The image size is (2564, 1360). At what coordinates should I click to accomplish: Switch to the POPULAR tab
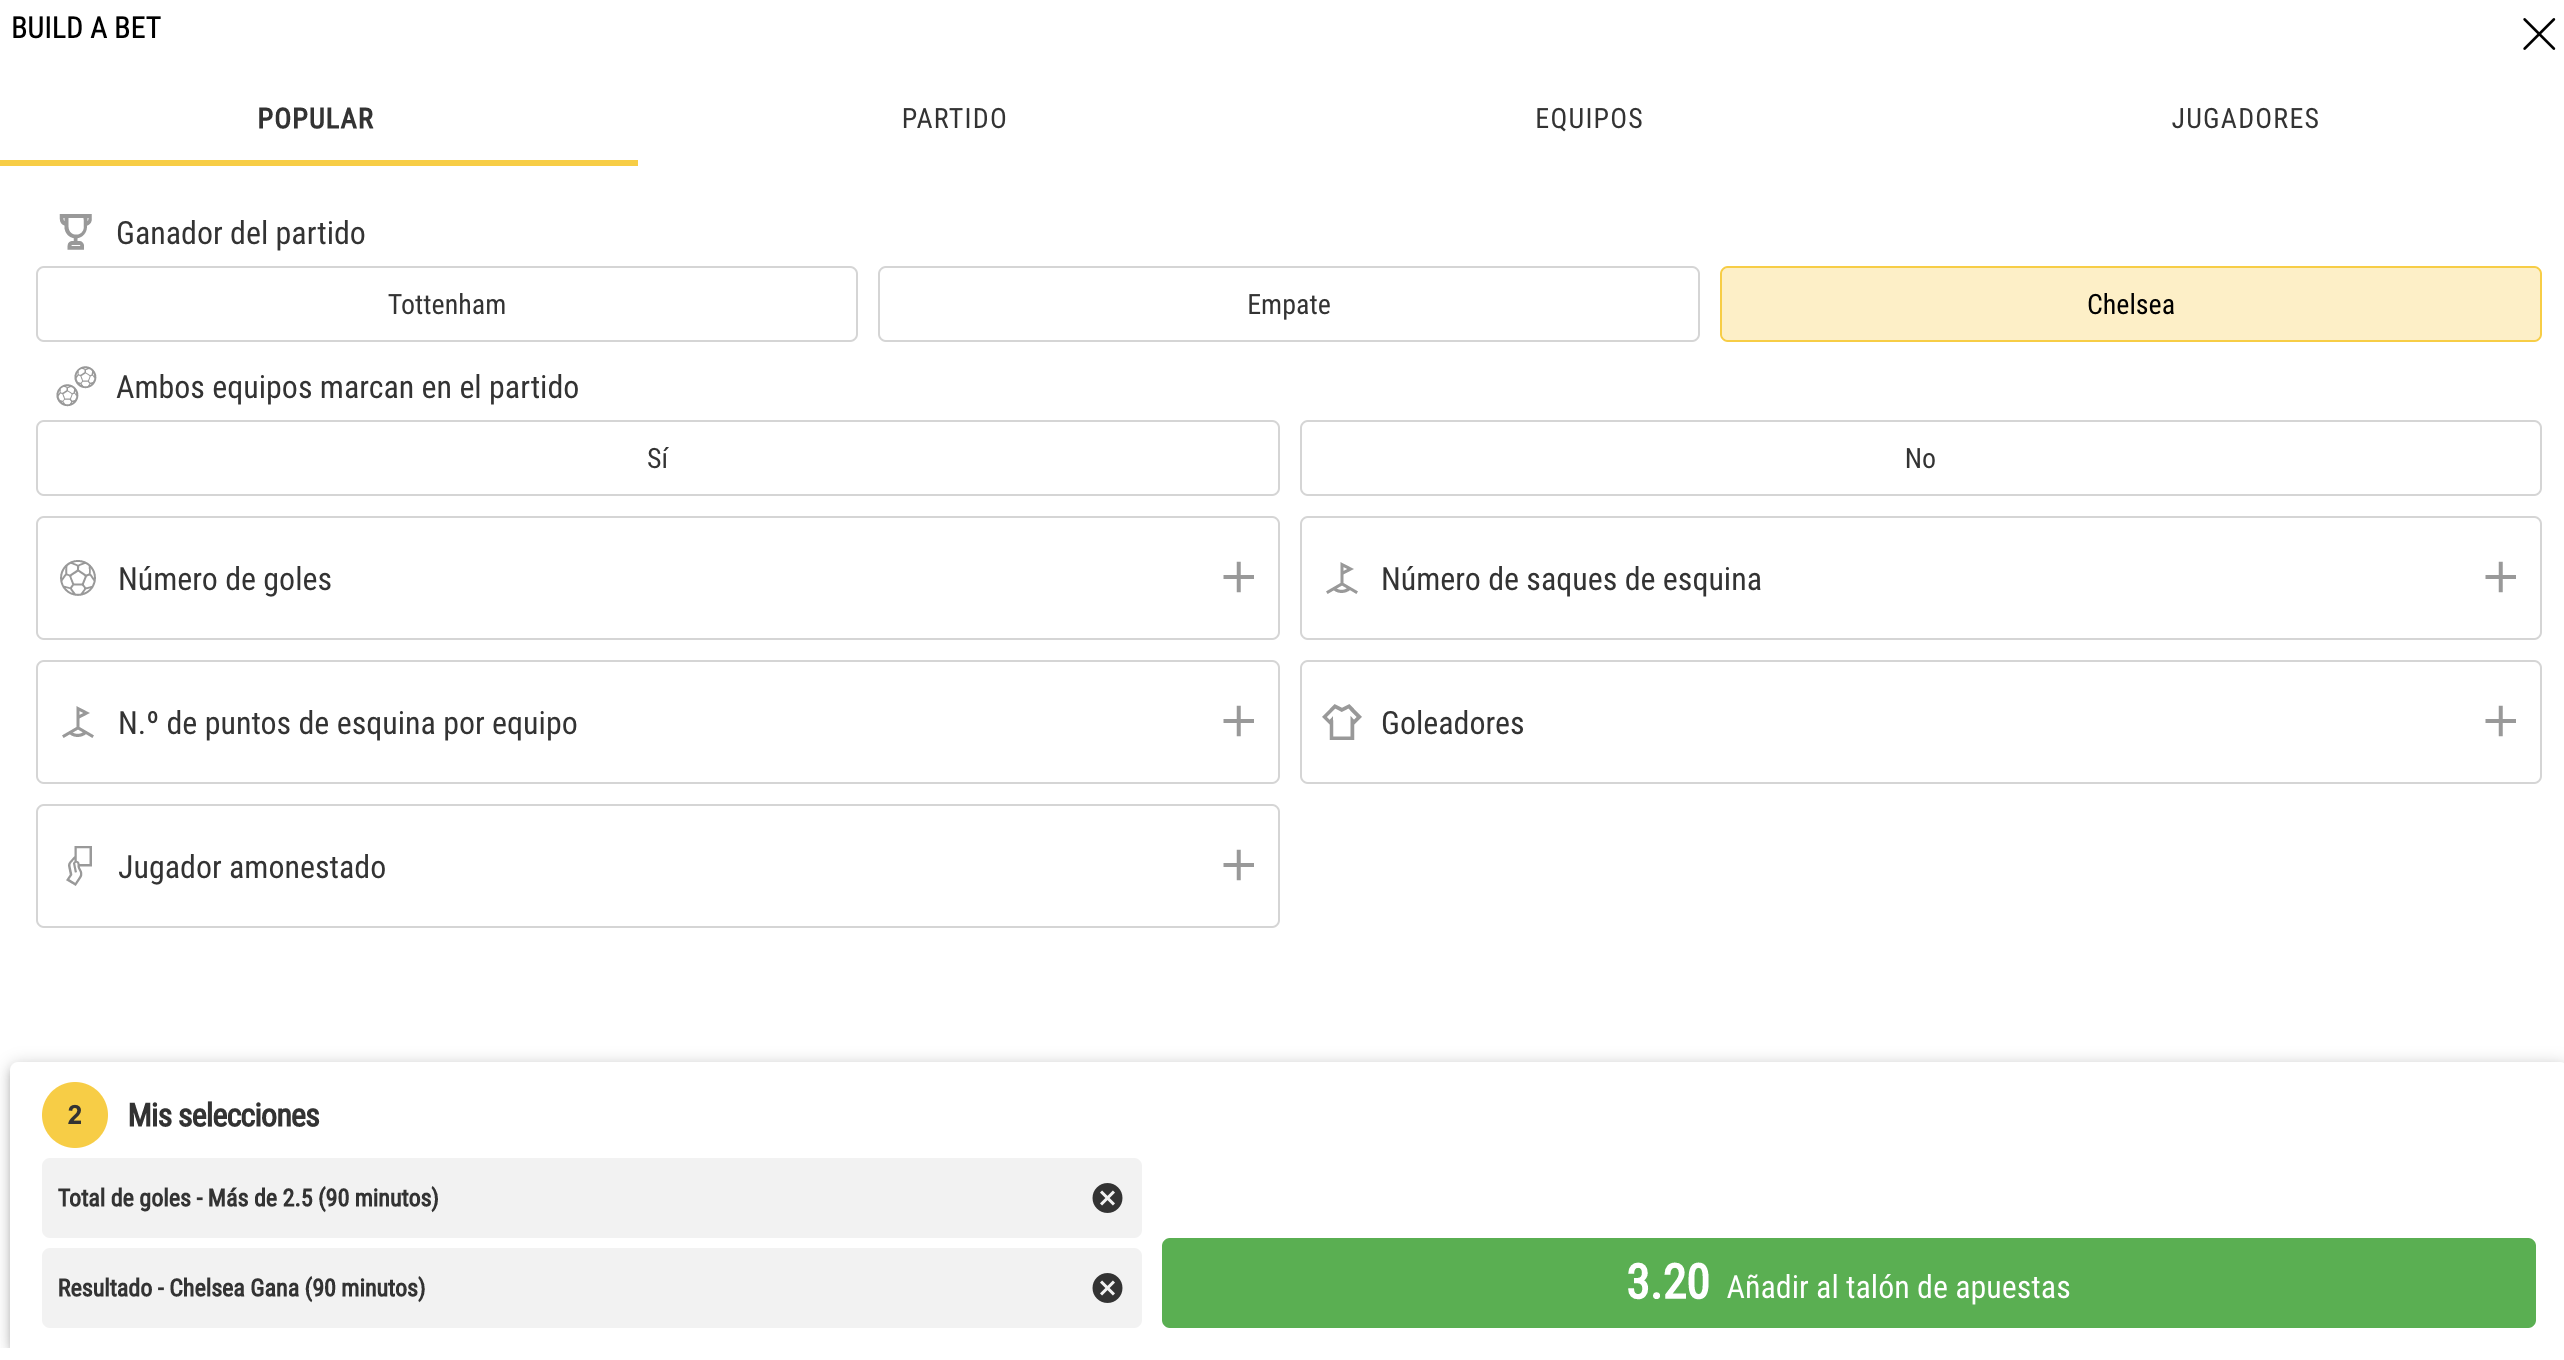(316, 119)
